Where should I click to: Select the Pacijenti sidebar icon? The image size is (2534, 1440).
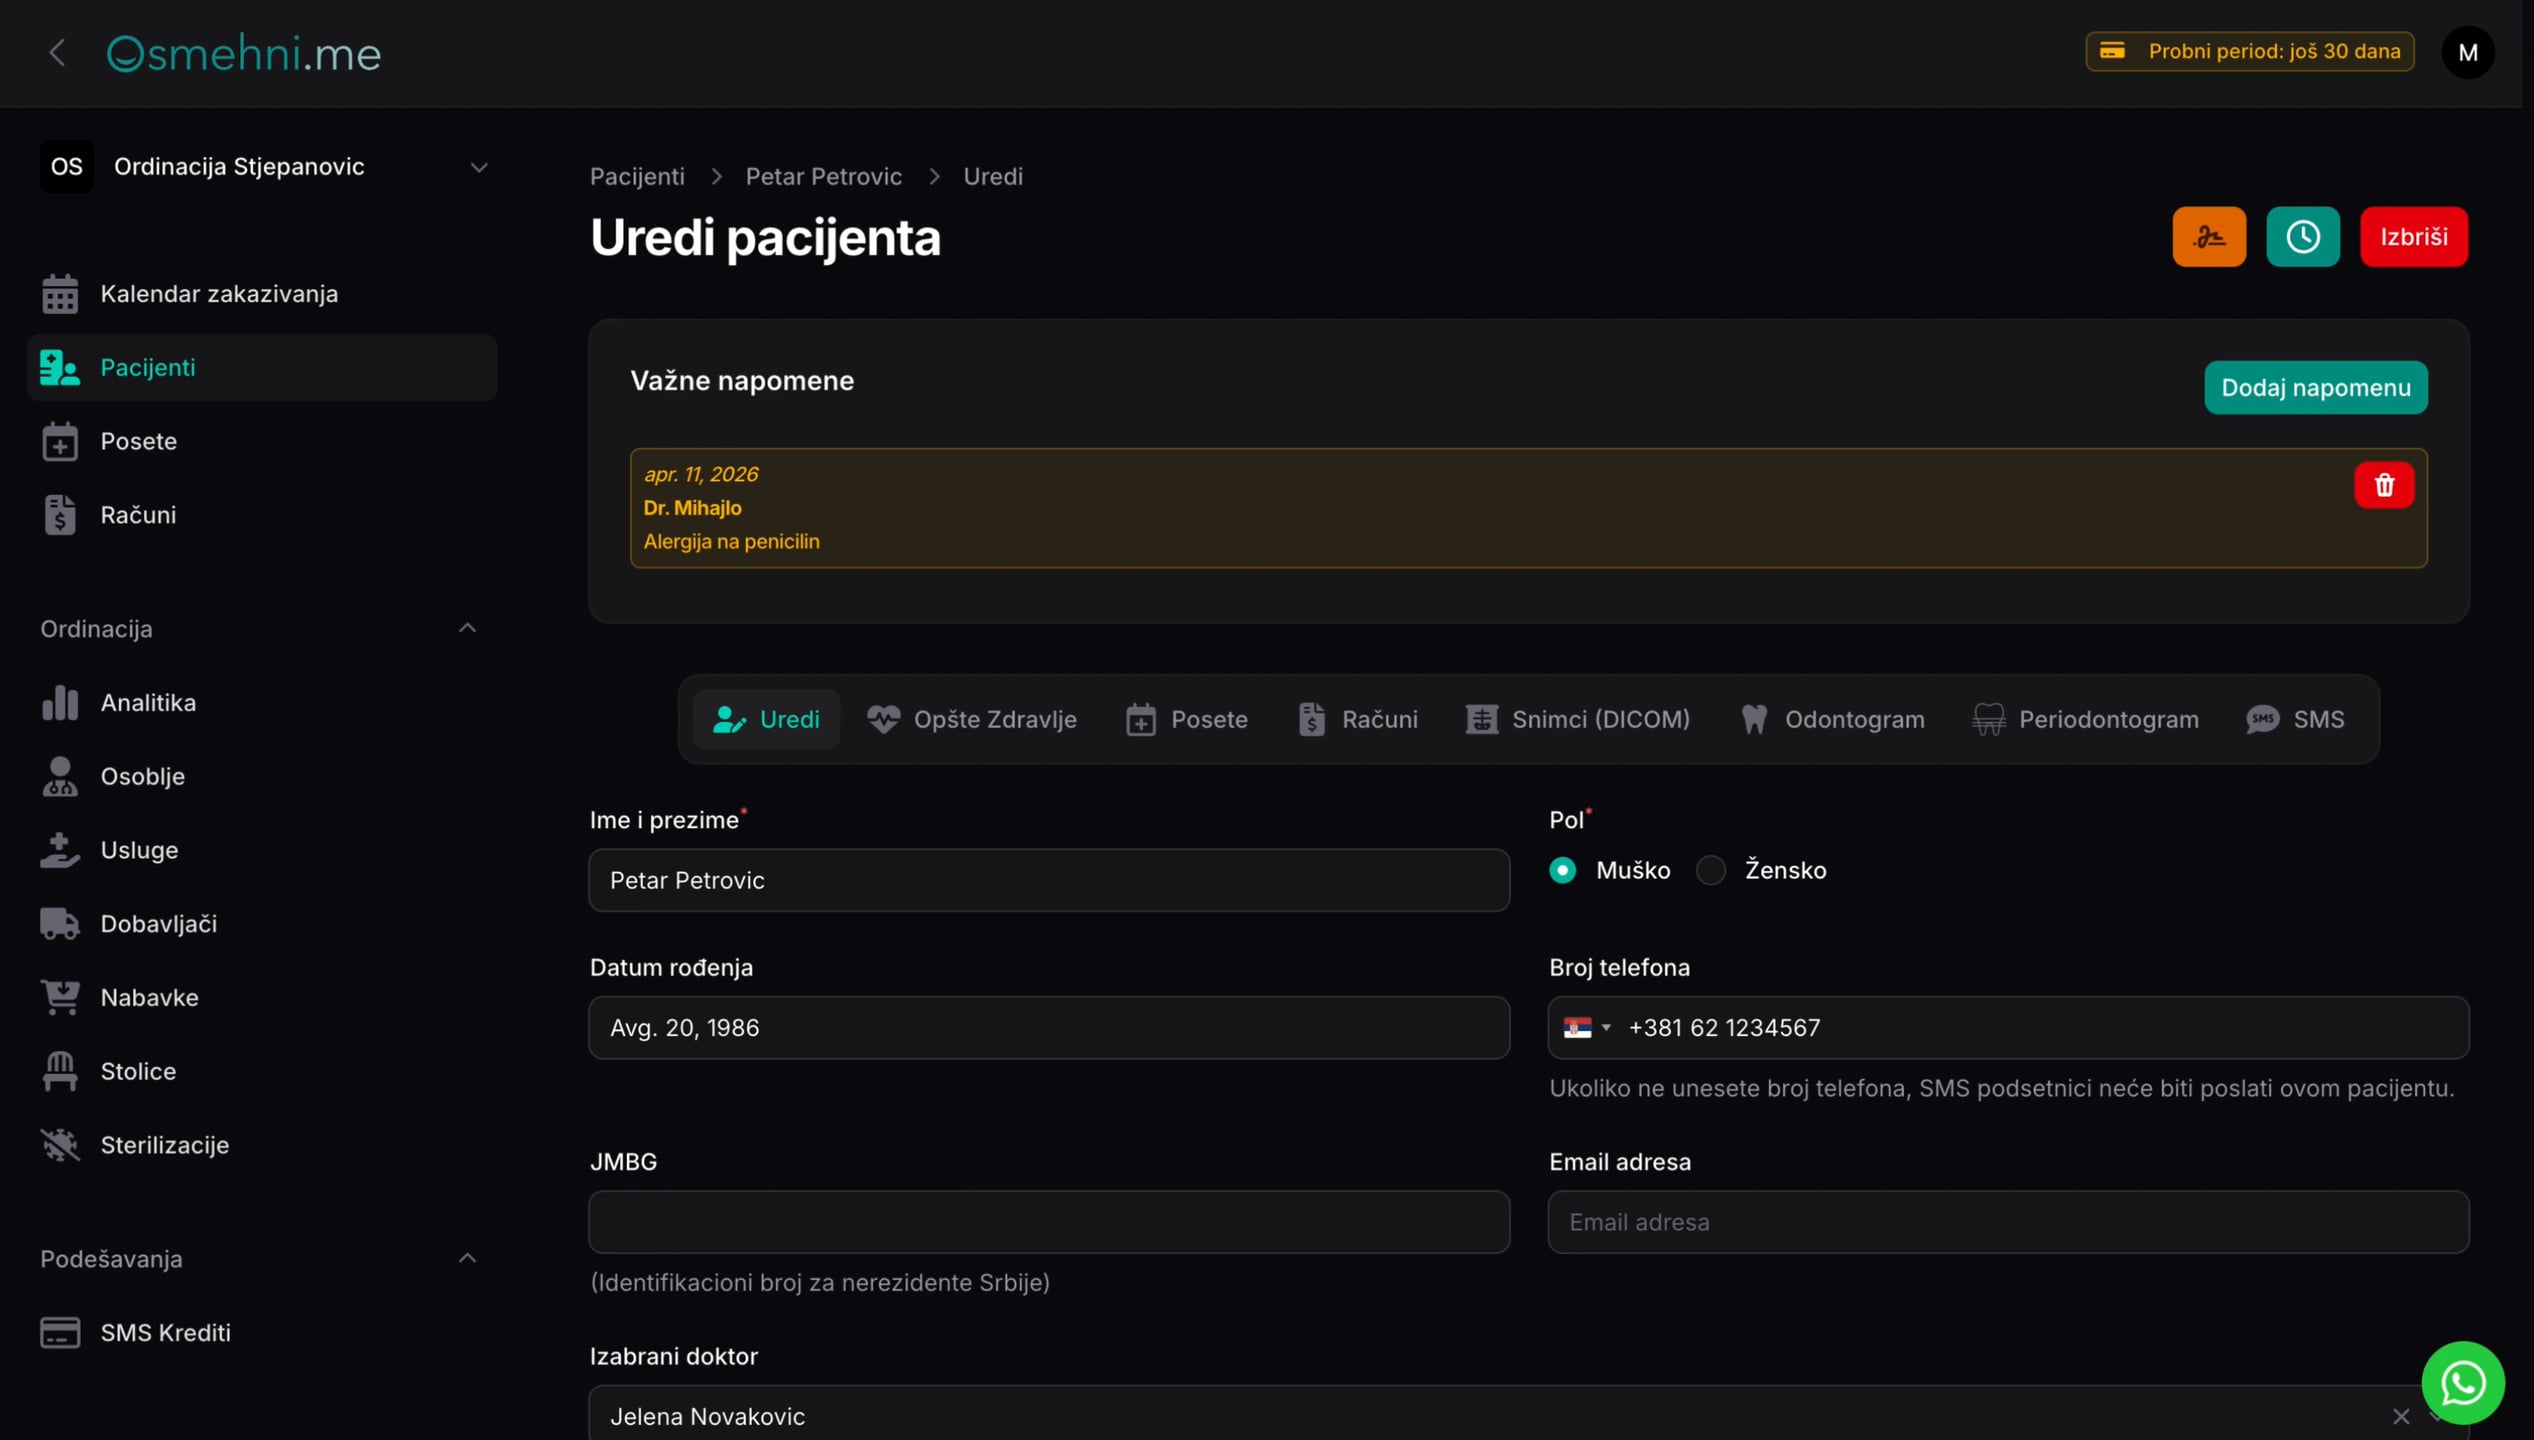[60, 368]
